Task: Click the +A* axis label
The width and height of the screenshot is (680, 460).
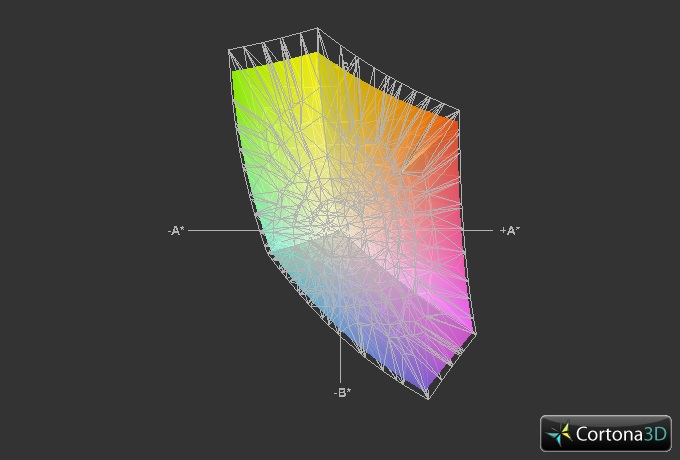Action: tap(510, 231)
